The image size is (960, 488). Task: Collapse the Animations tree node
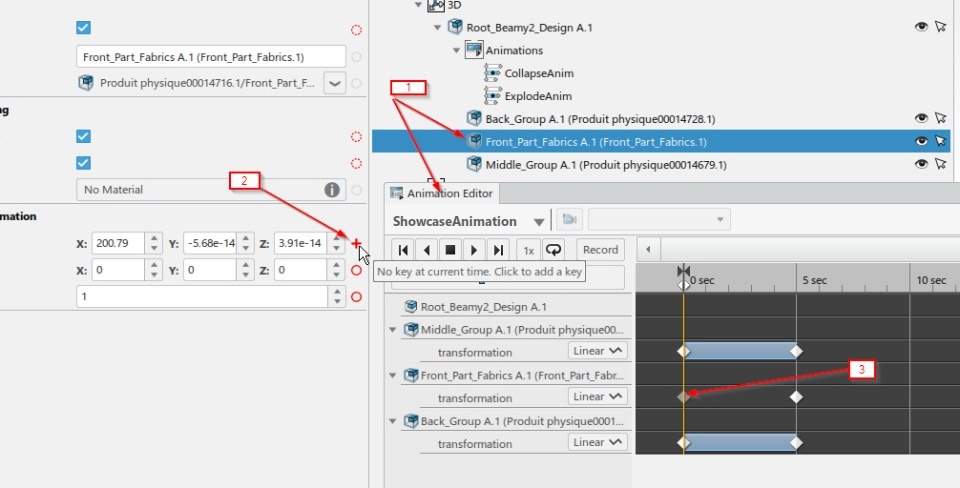coord(456,50)
